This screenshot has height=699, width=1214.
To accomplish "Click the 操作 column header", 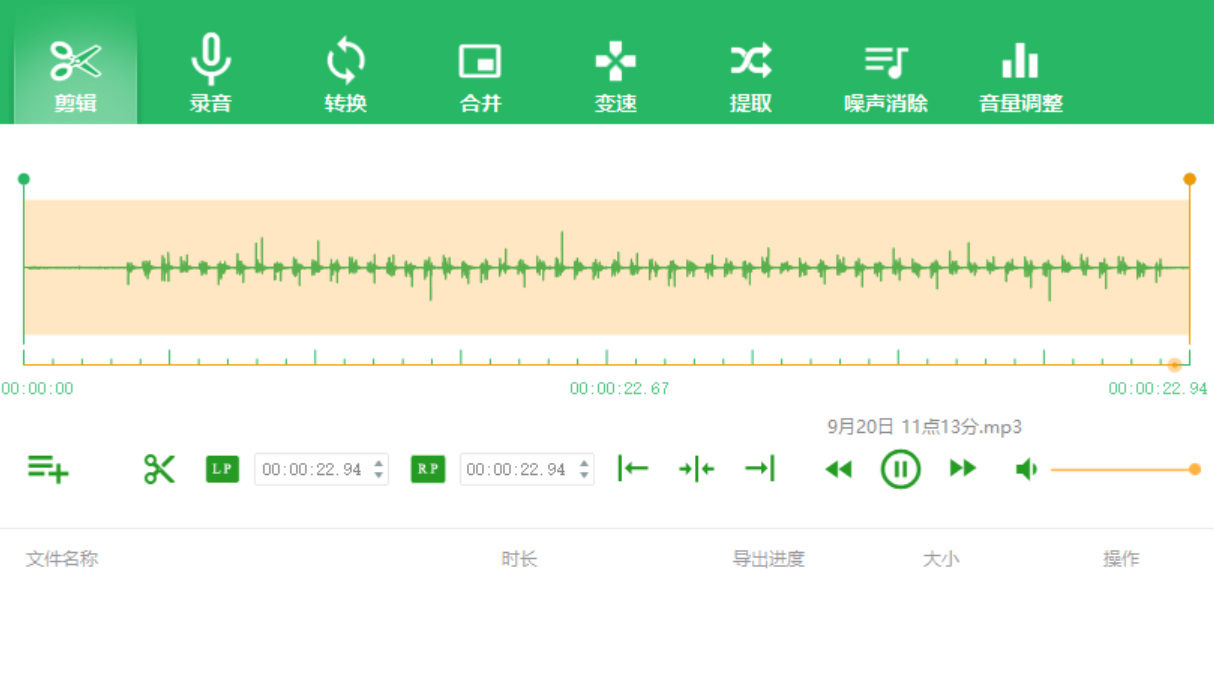I will (1121, 559).
